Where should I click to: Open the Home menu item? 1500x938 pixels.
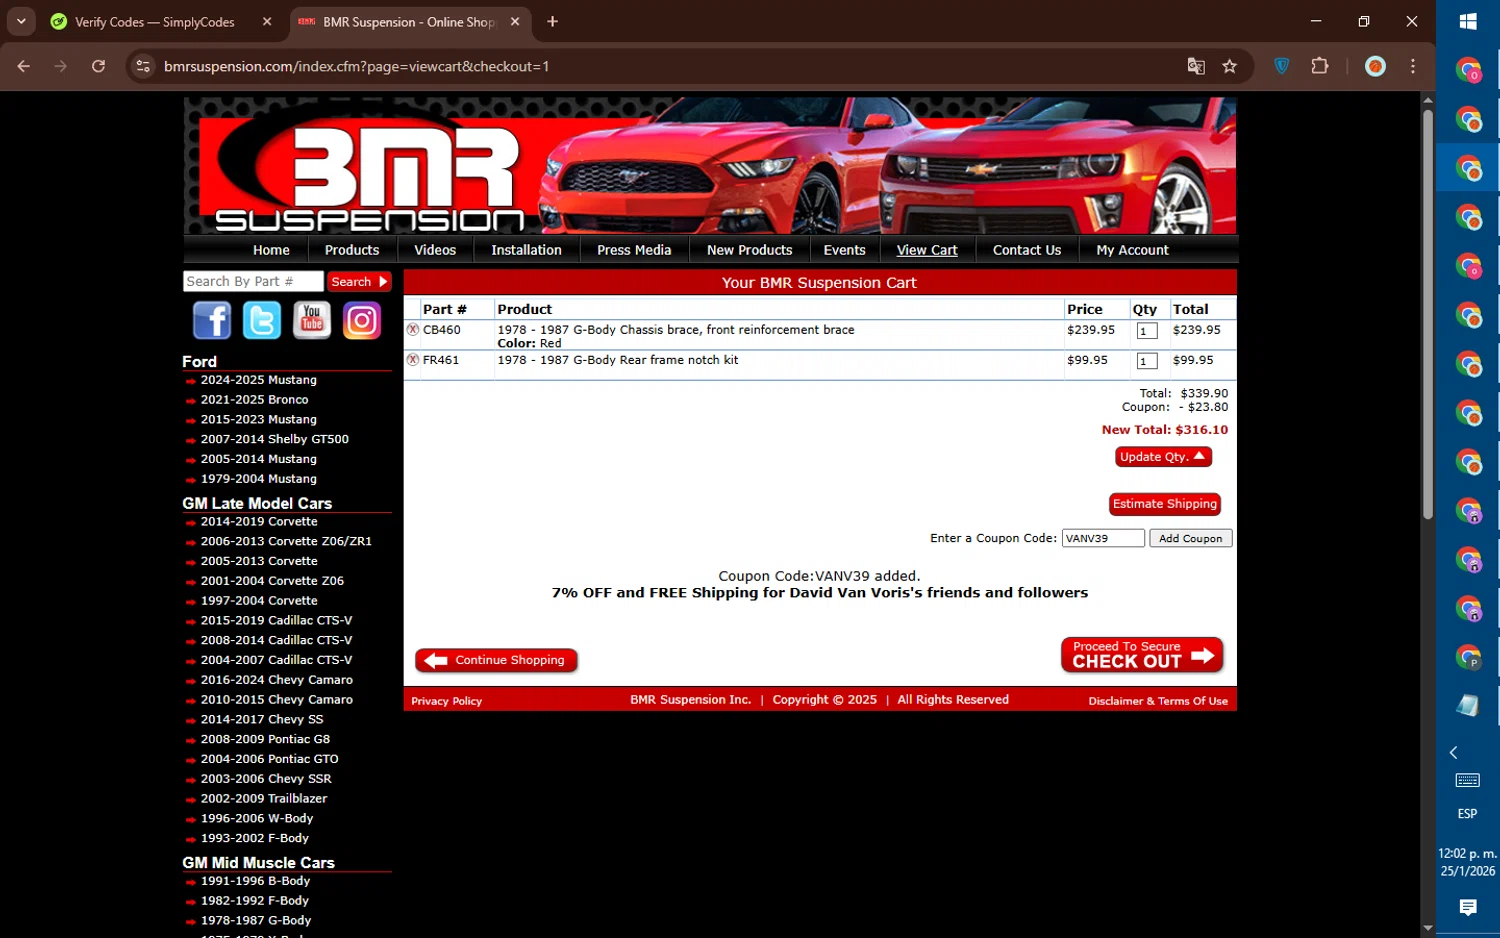click(271, 250)
